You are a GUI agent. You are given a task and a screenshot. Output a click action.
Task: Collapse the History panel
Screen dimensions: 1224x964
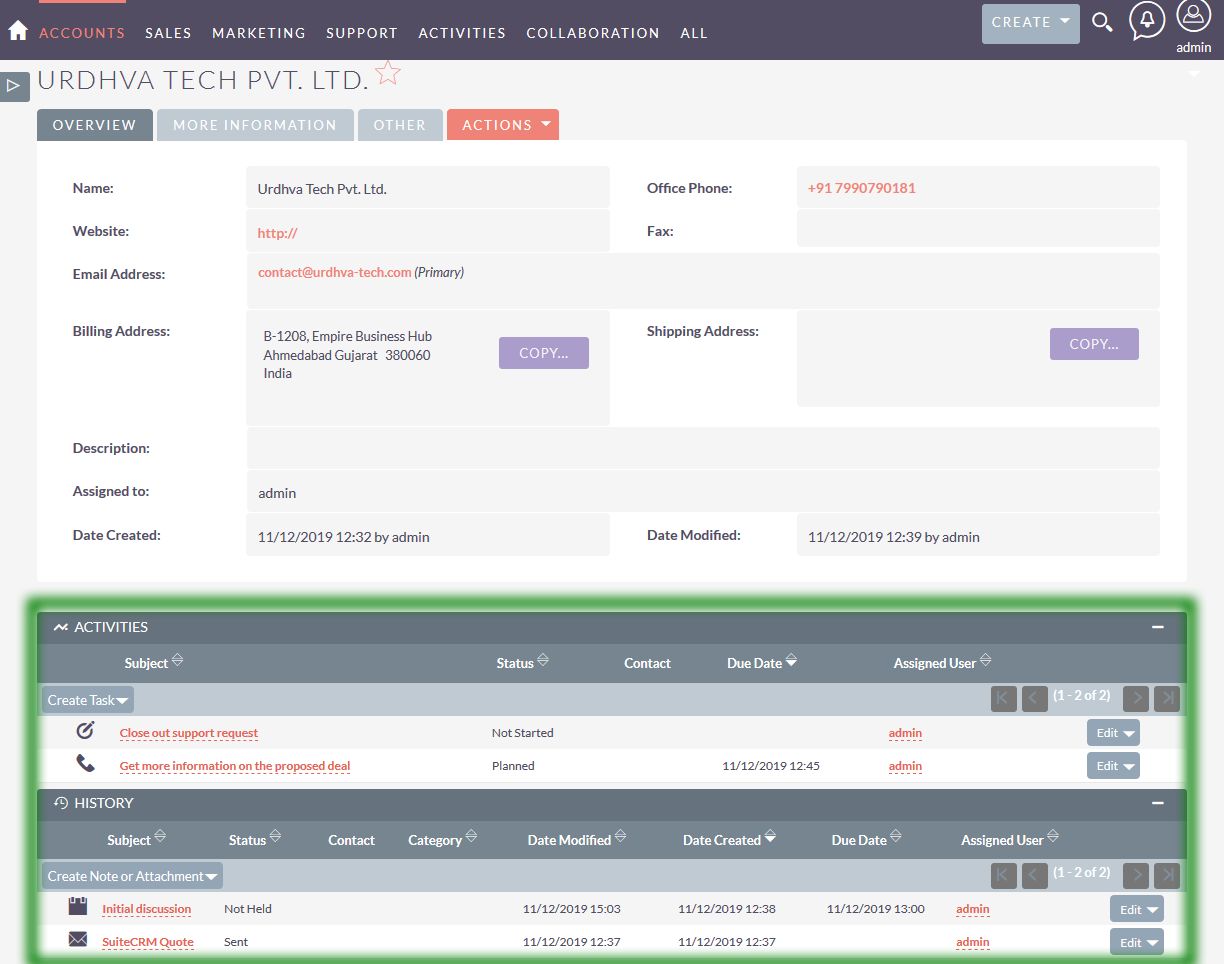point(1158,803)
